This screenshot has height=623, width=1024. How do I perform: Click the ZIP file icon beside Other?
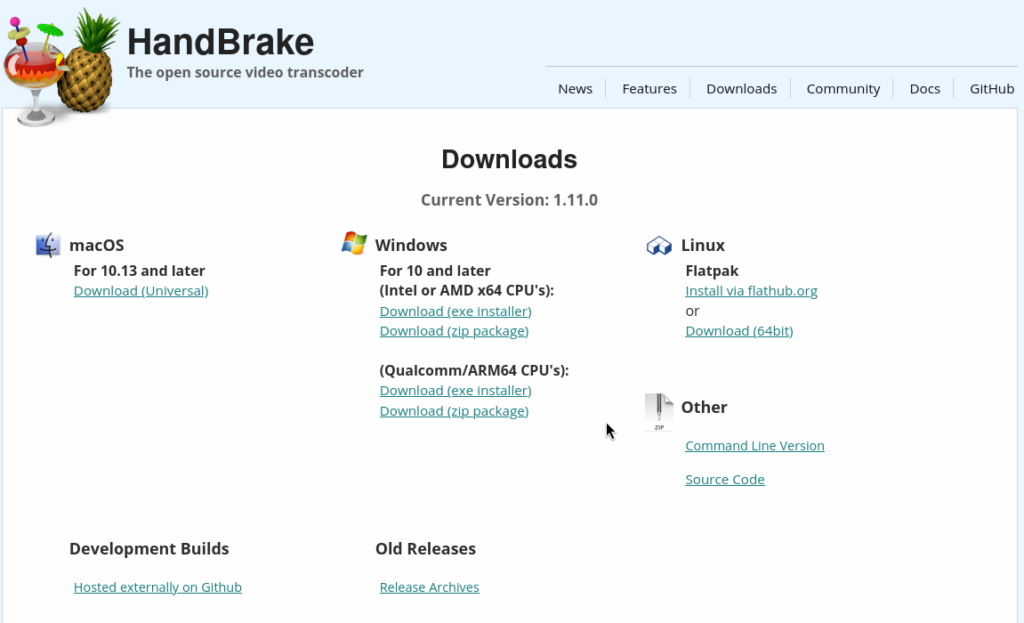click(658, 411)
